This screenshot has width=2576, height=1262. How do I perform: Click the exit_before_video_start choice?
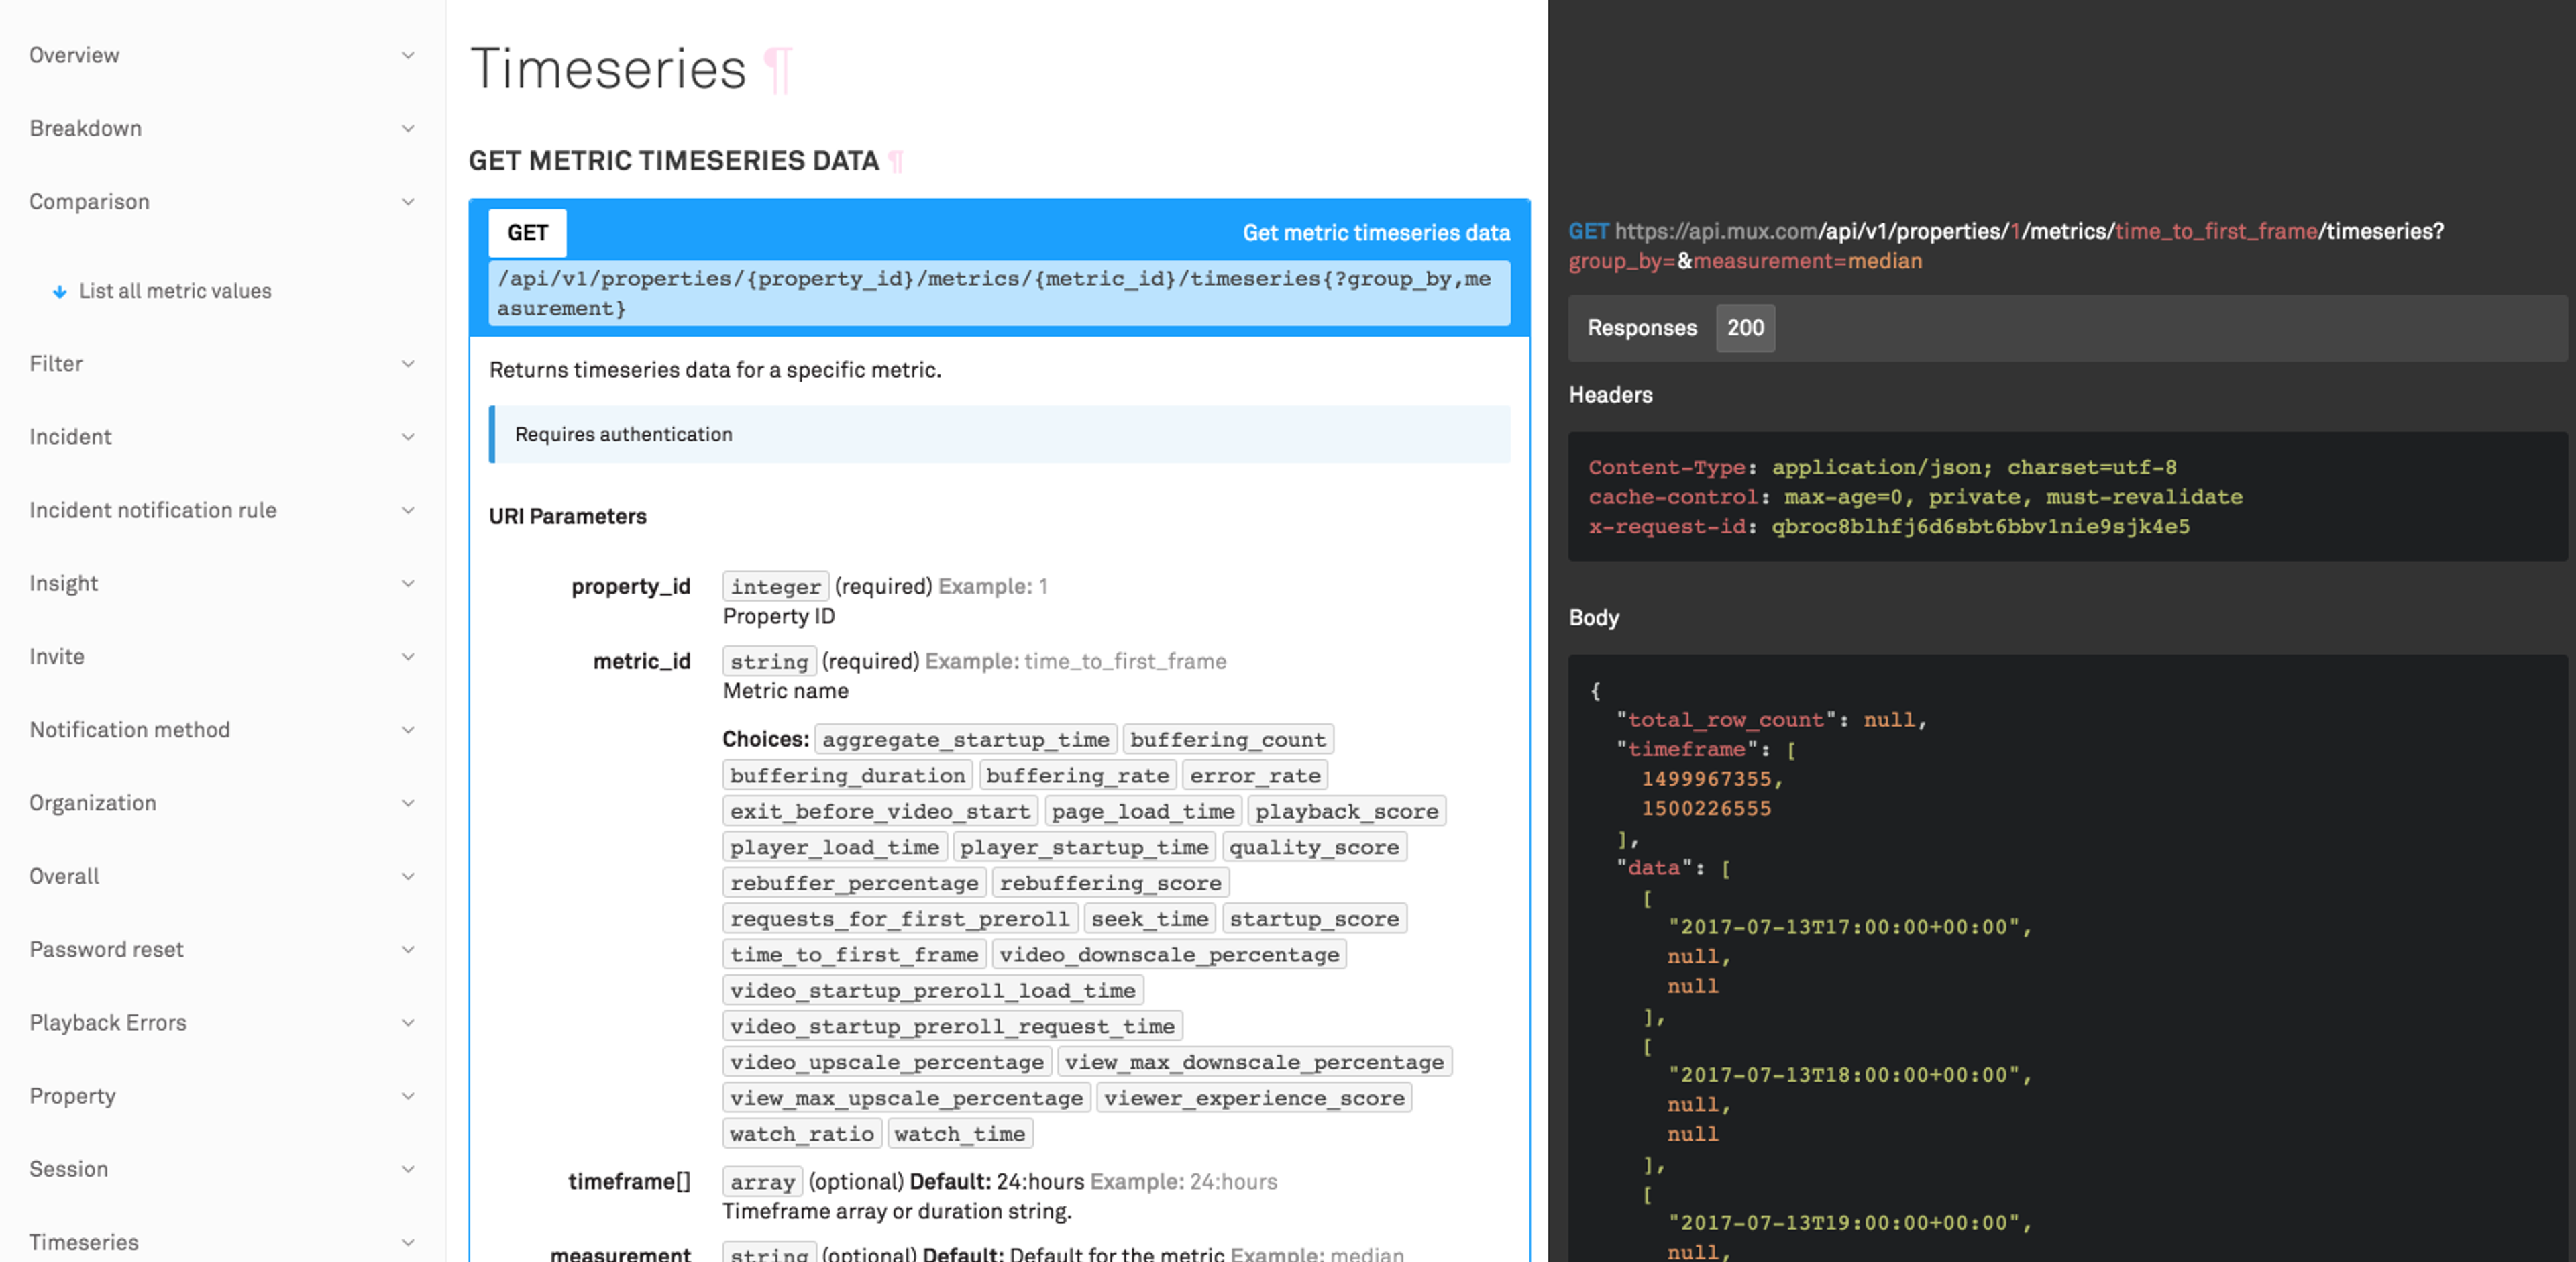[880, 811]
